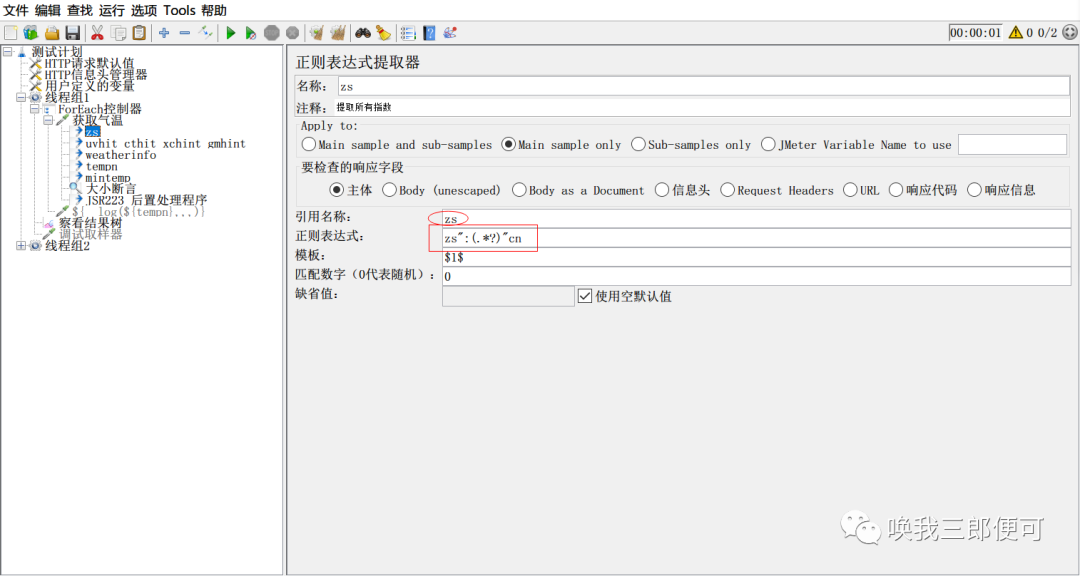
Task: Collapse the ForEach控制器 node
Action: coord(34,109)
